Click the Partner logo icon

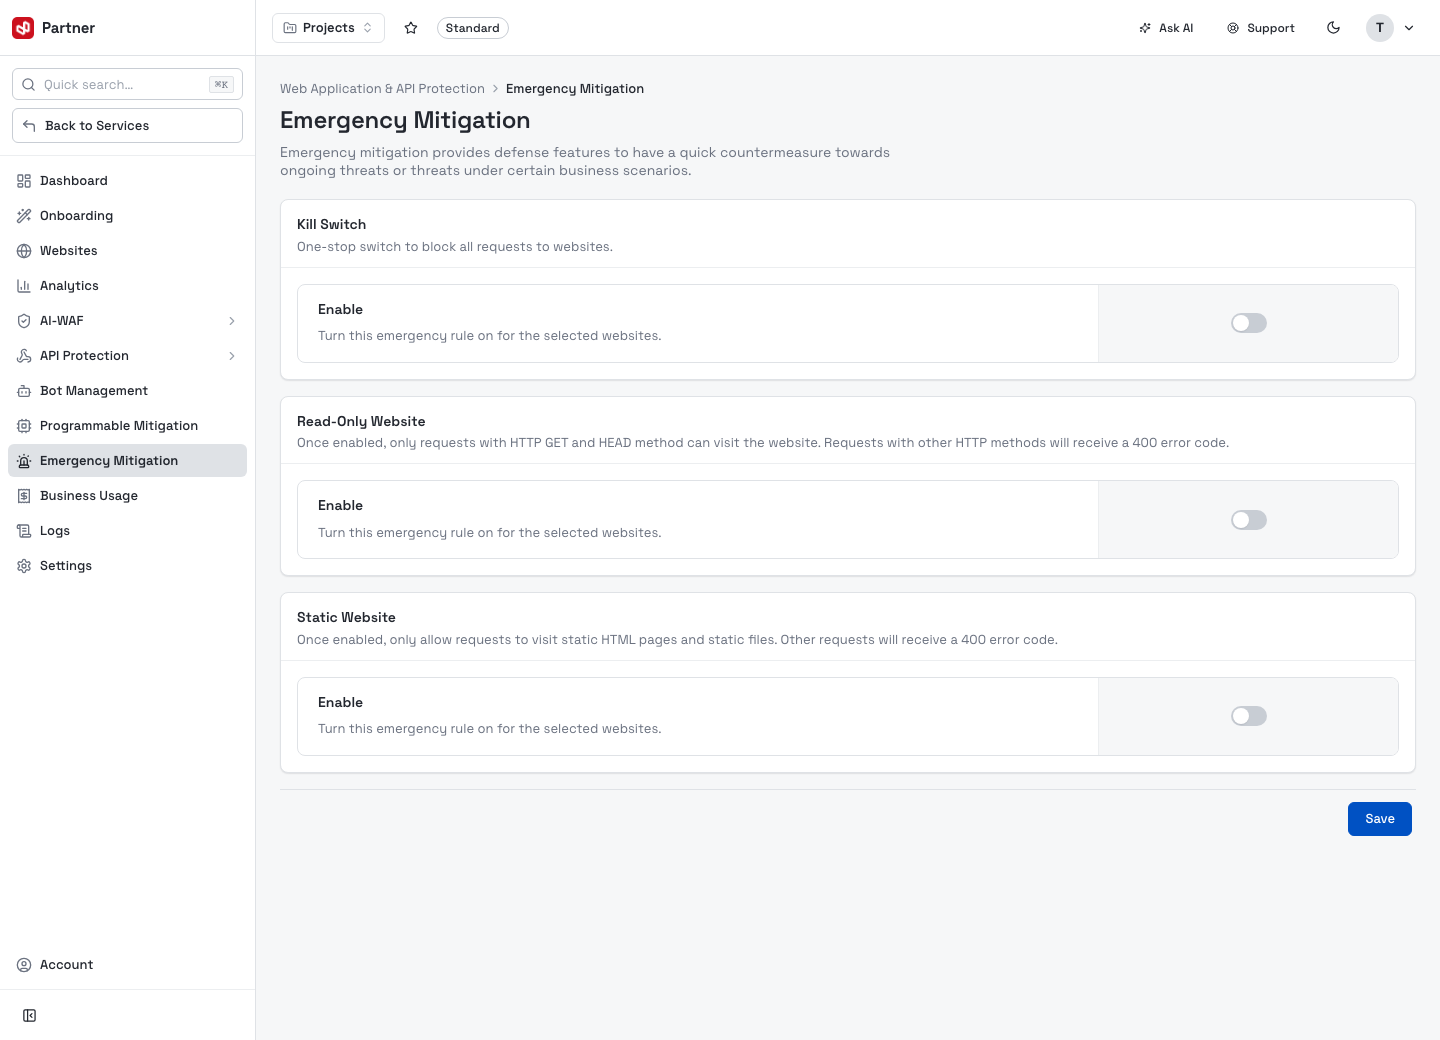tap(23, 28)
